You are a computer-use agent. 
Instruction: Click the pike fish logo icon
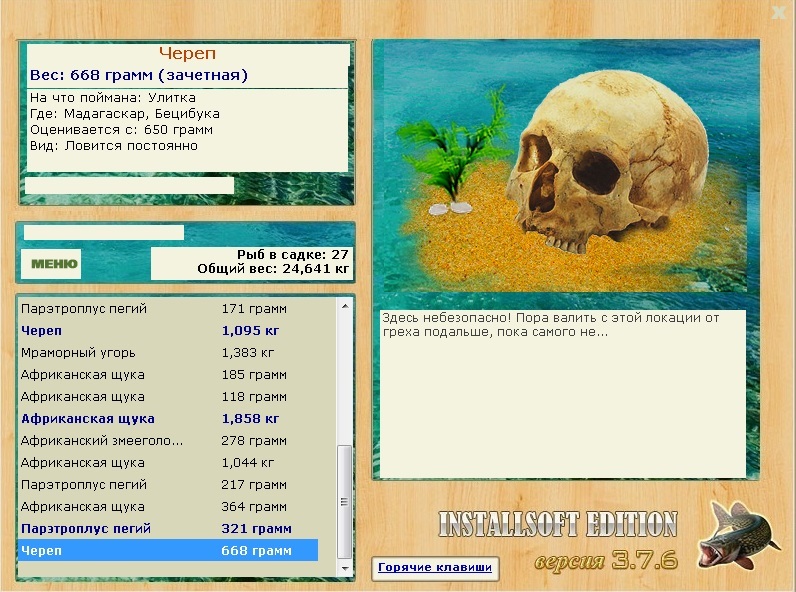point(739,536)
